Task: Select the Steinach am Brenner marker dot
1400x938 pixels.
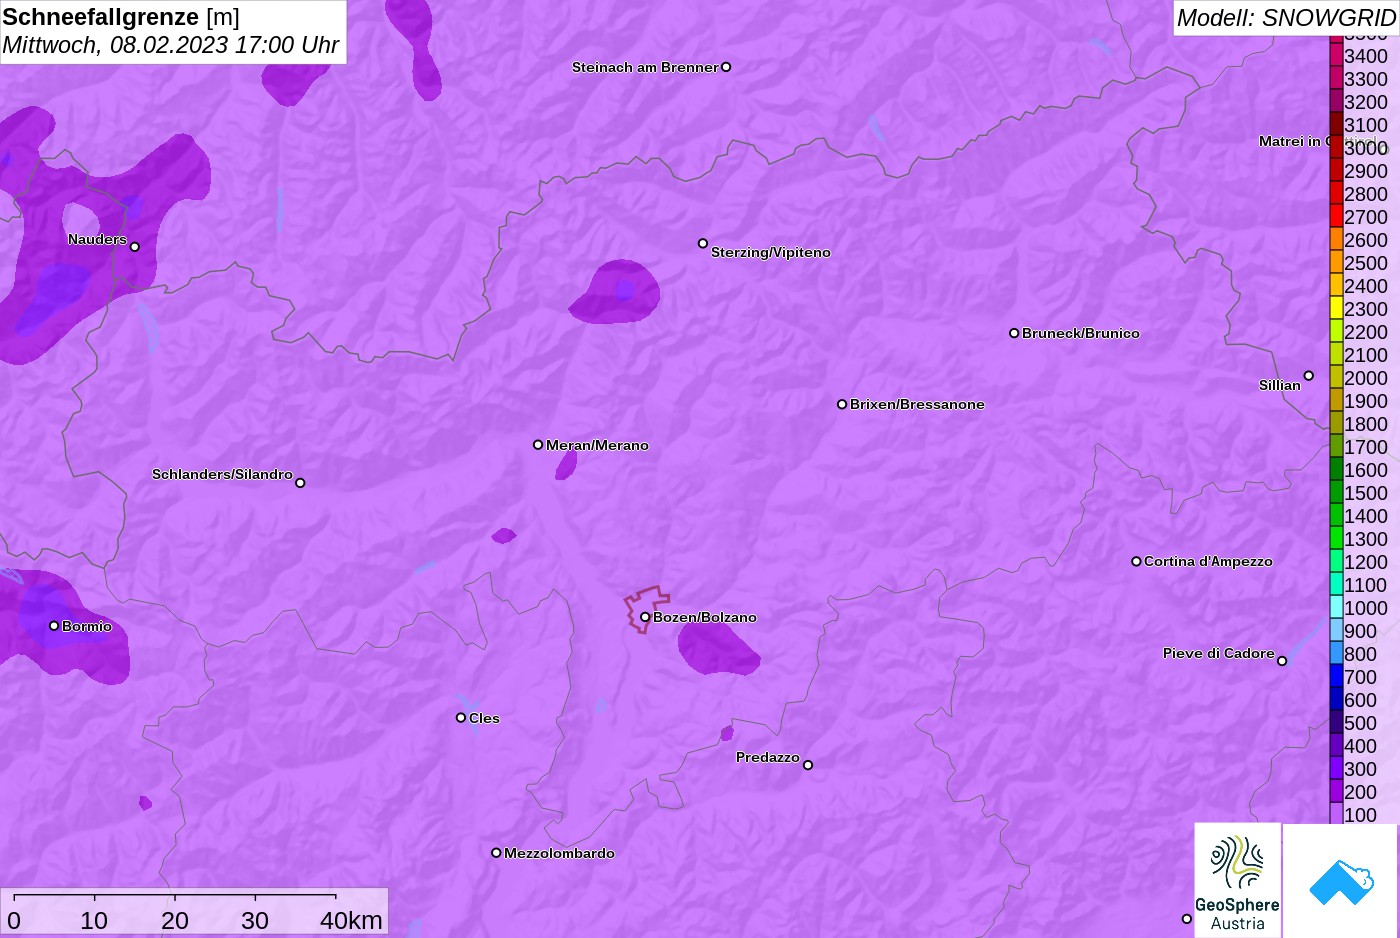Action: (726, 67)
